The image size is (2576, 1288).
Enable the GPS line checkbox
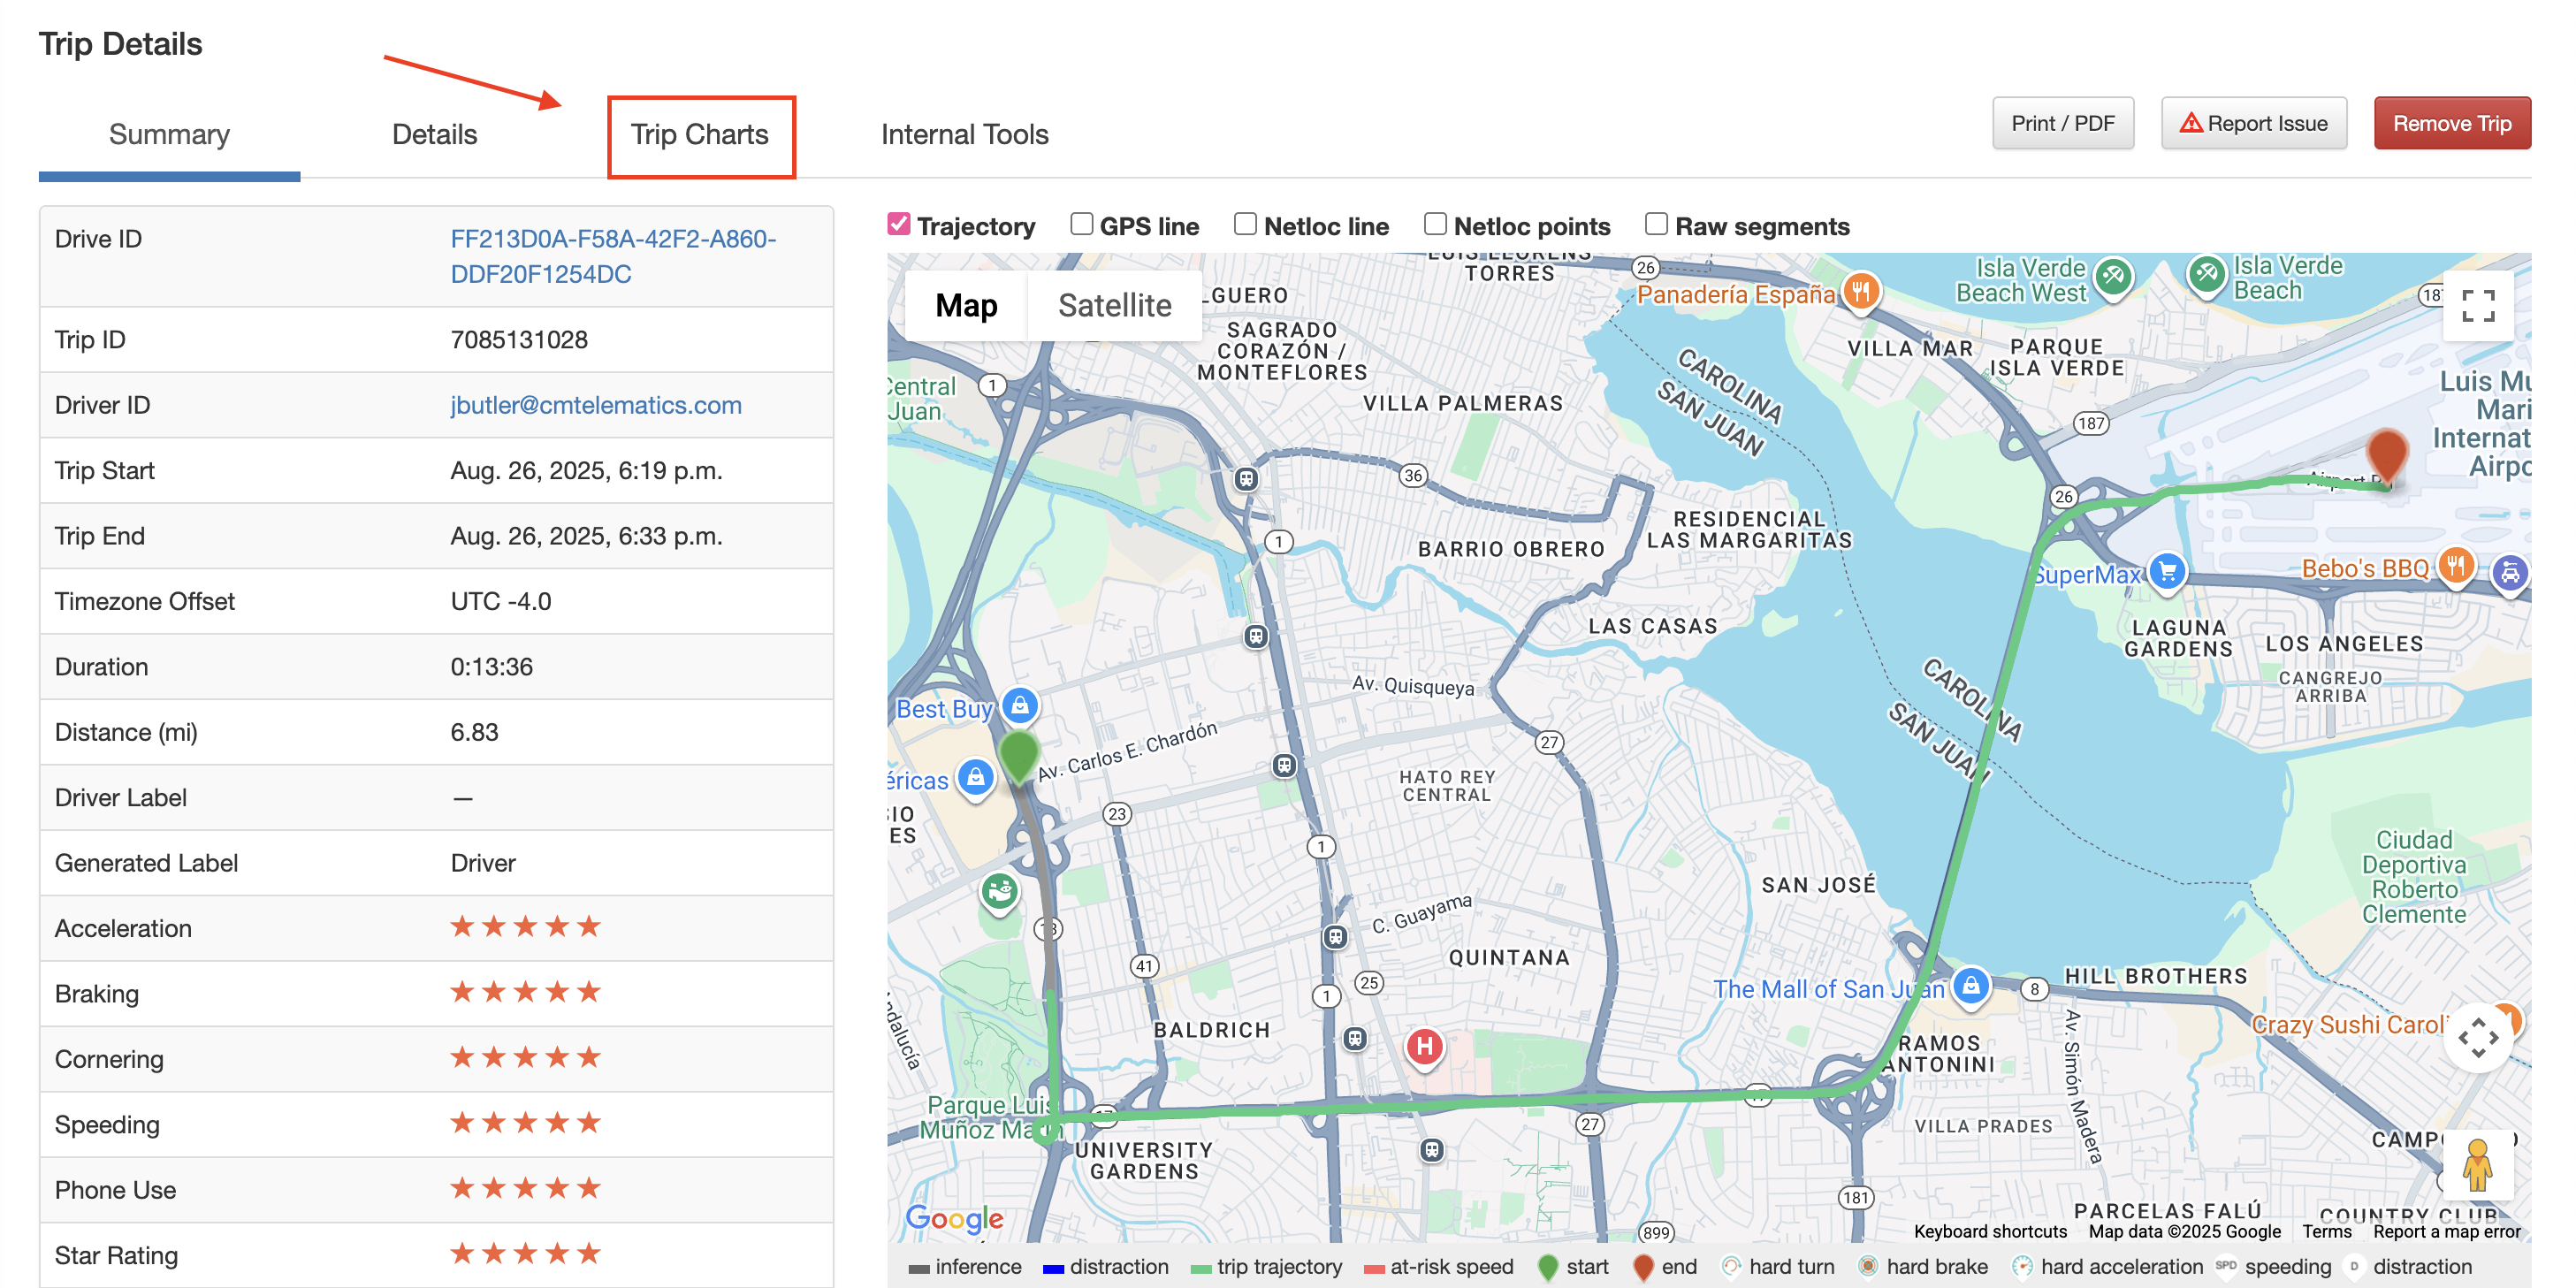pyautogui.click(x=1080, y=224)
